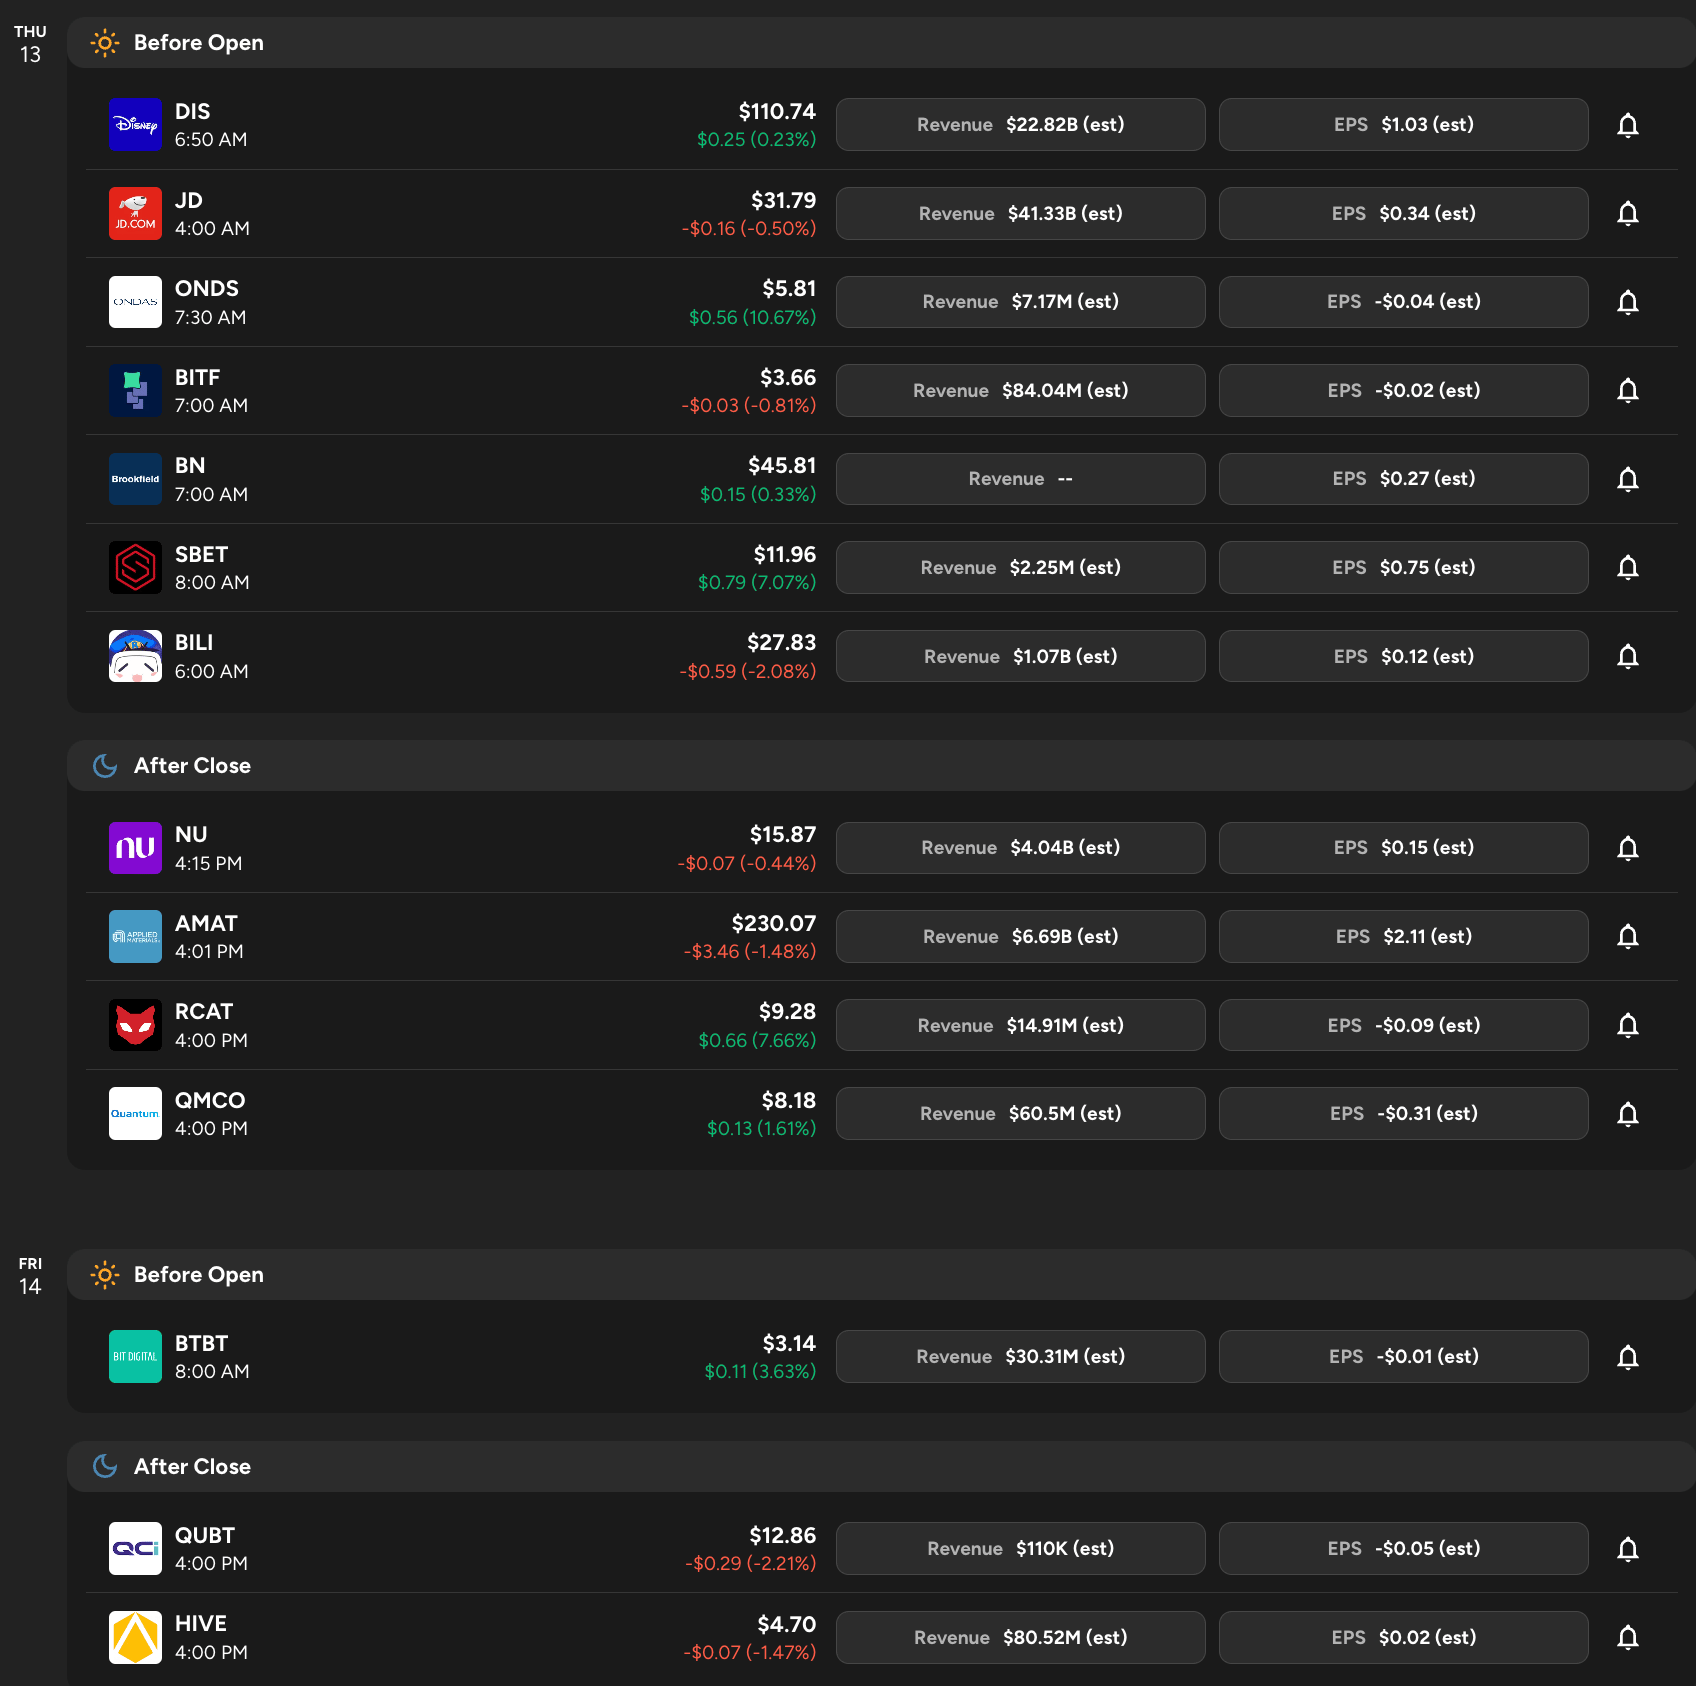Screen dimensions: 1696x1686
Task: Select Thursday After Close section header
Action: 881,765
